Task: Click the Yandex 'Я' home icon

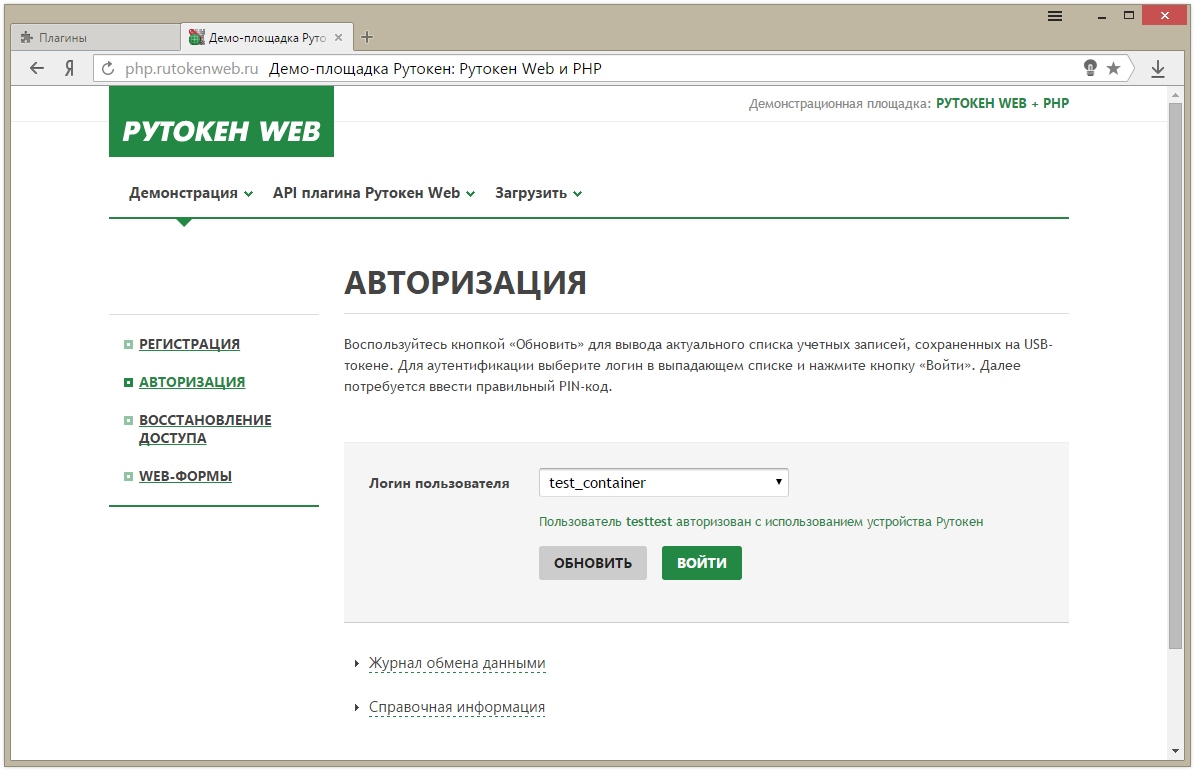Action: 70,68
